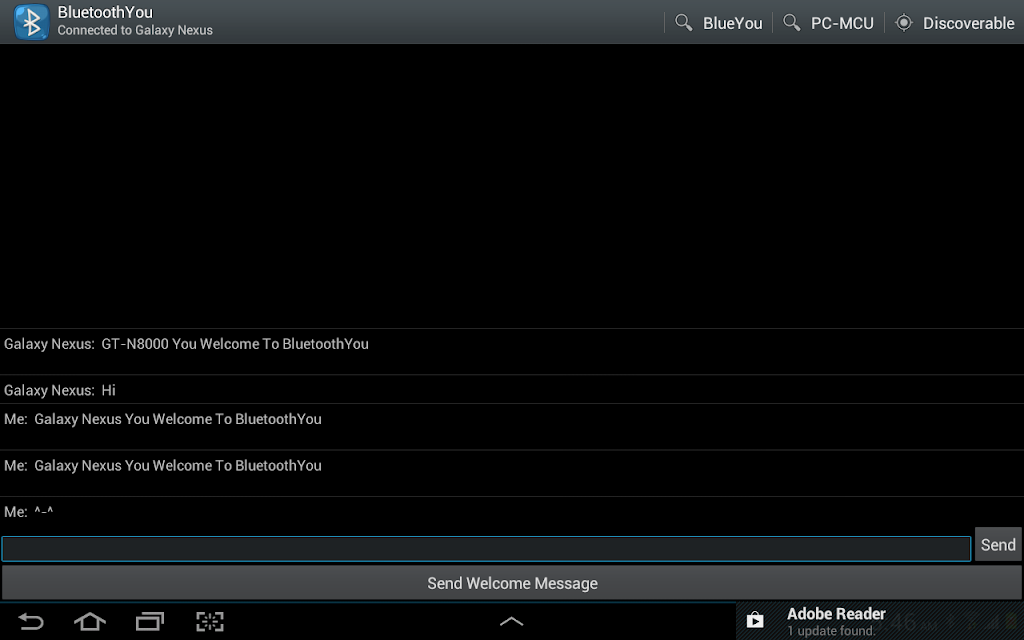The image size is (1024, 640).
Task: Click the Send button
Action: click(x=998, y=545)
